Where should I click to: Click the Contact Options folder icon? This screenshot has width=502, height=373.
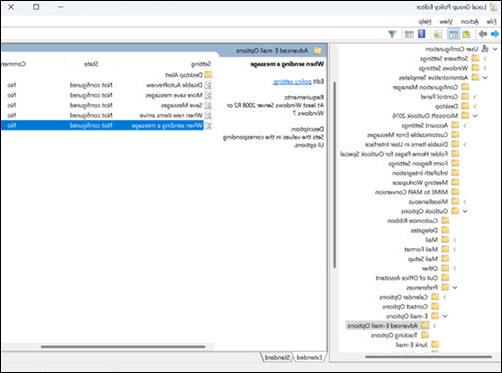(435, 306)
